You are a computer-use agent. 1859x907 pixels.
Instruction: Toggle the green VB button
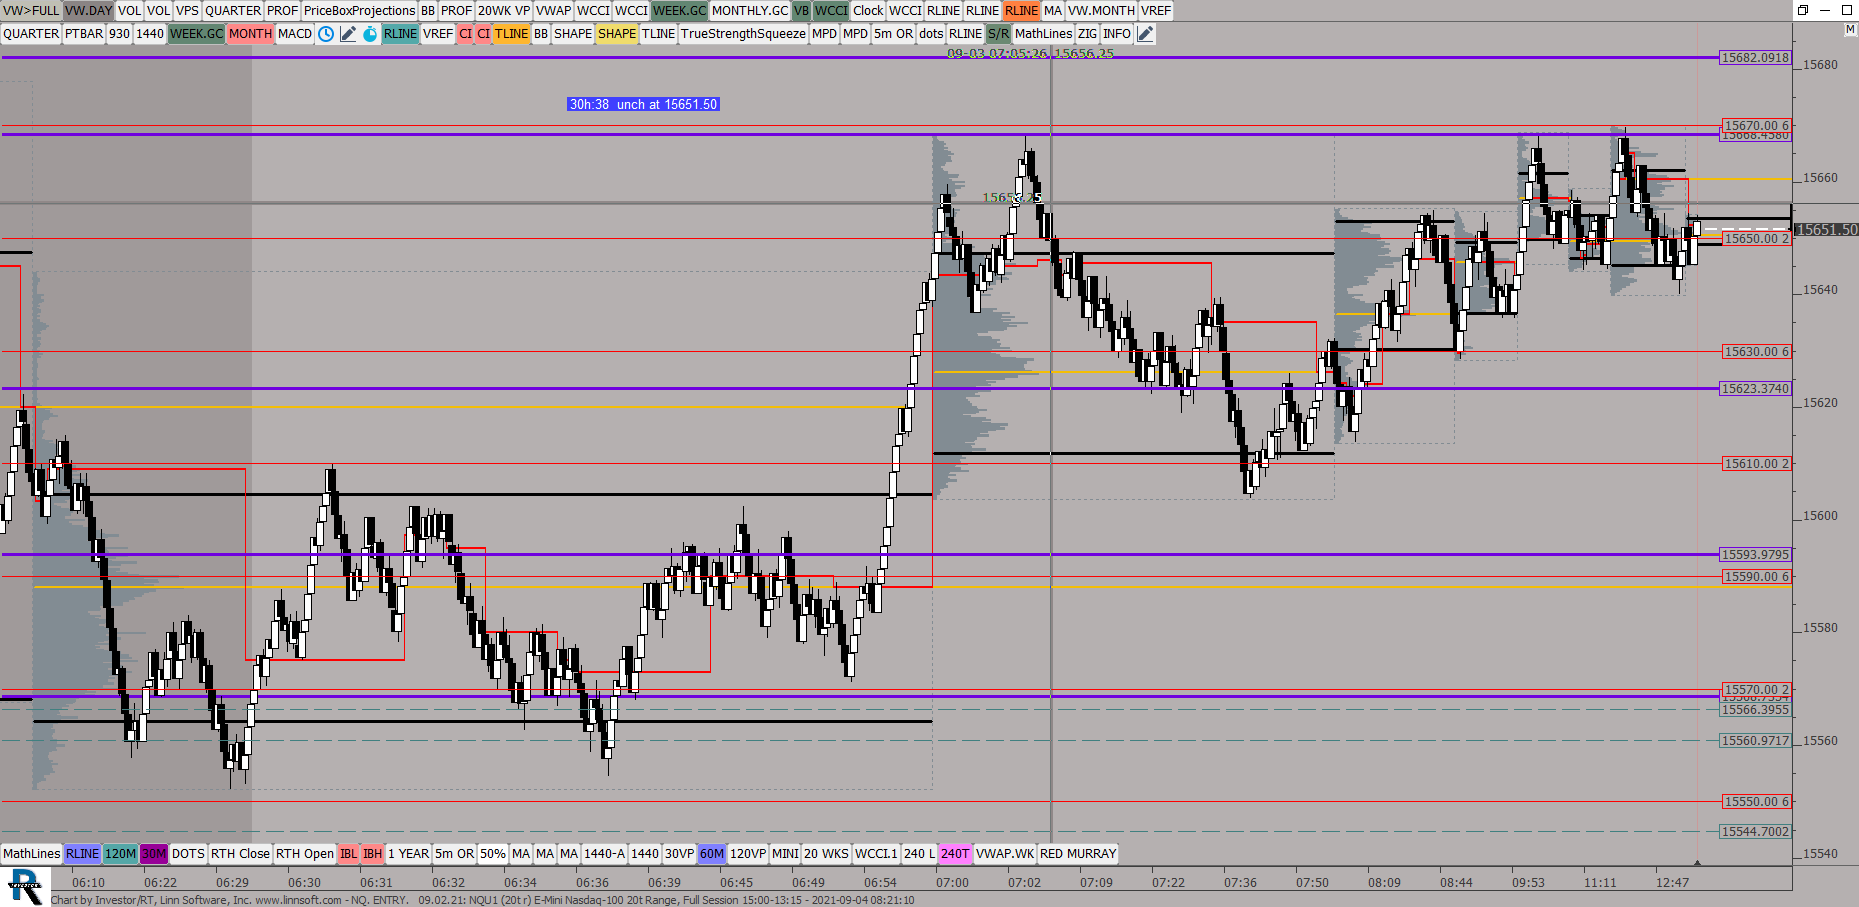[801, 11]
